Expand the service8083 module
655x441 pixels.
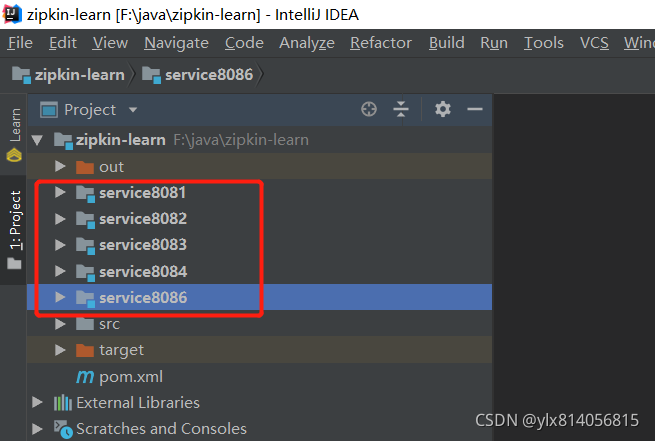pyautogui.click(x=60, y=245)
